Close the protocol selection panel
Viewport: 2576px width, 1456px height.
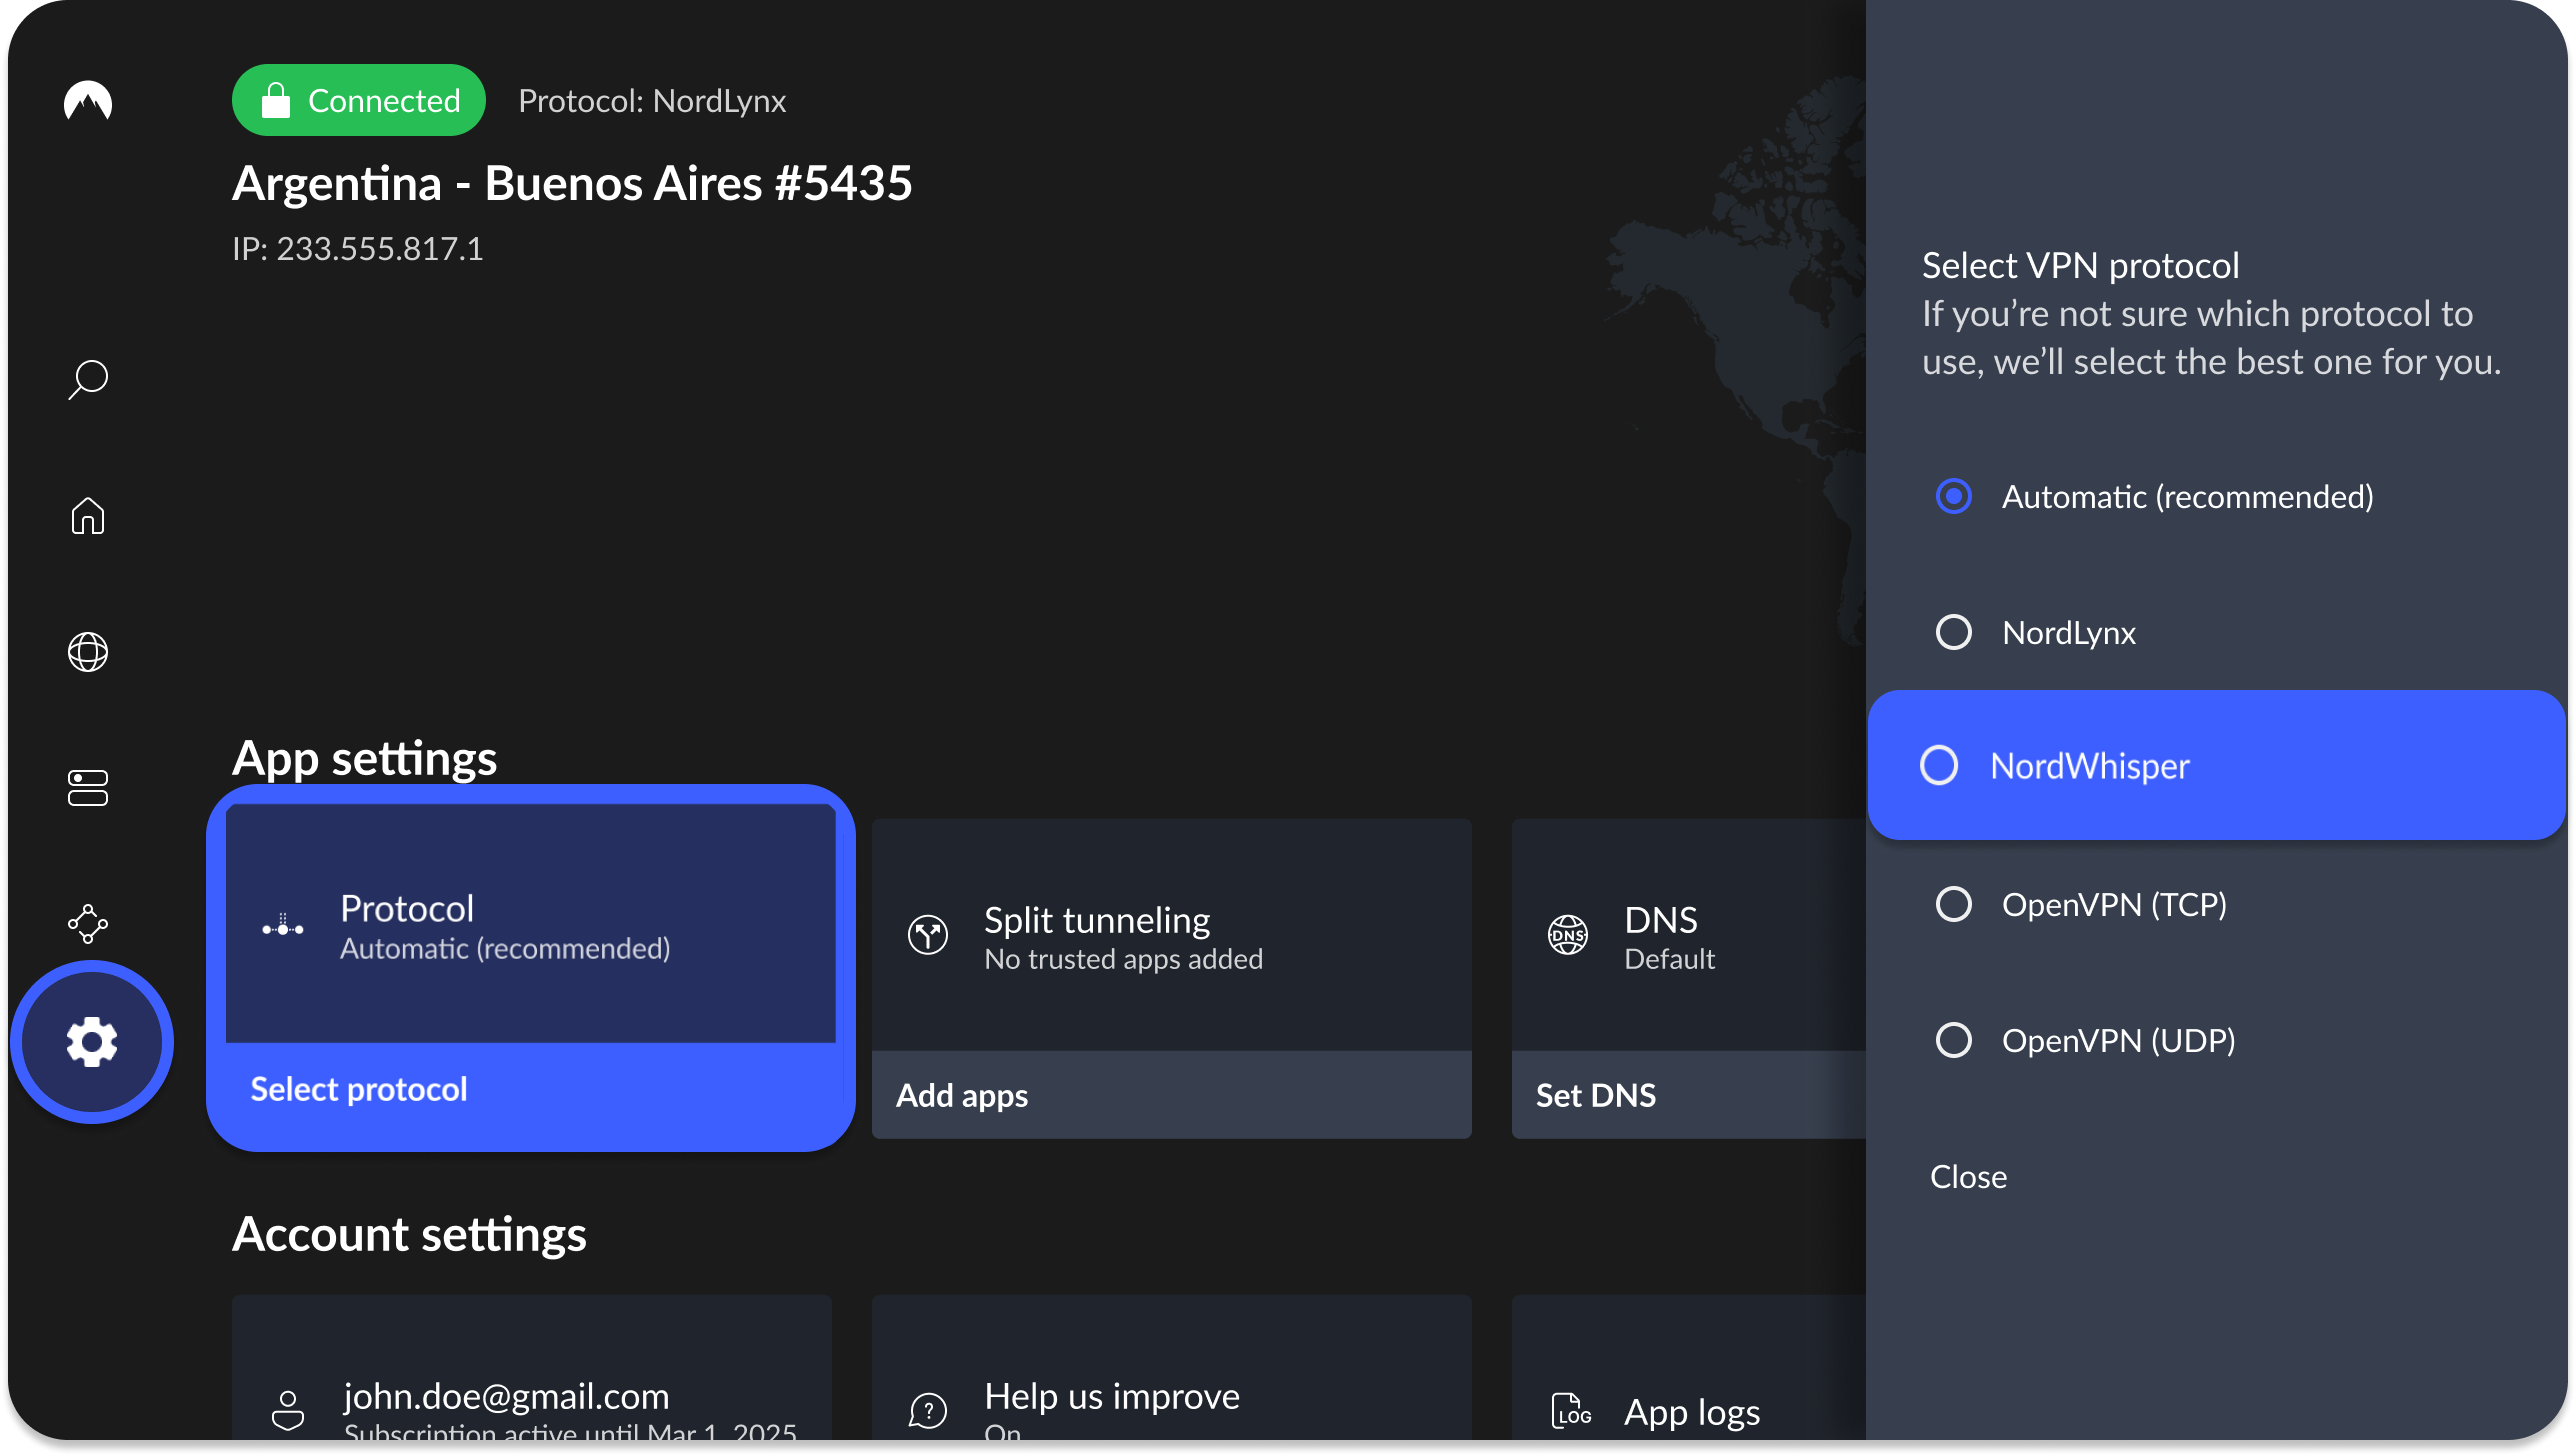1968,1177
